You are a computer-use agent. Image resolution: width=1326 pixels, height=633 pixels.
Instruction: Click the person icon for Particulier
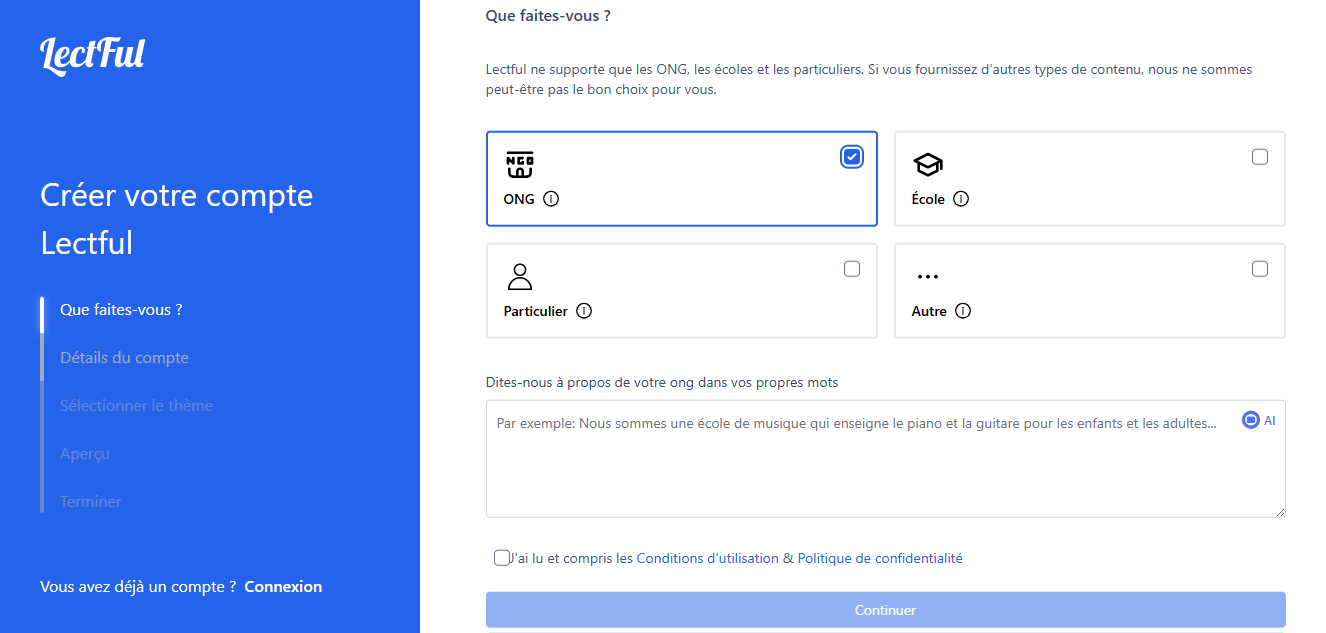click(x=519, y=275)
